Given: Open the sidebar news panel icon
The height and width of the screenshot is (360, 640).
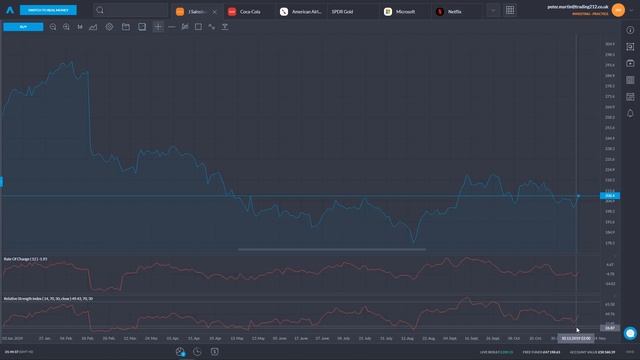Looking at the screenshot, I should coord(630,97).
